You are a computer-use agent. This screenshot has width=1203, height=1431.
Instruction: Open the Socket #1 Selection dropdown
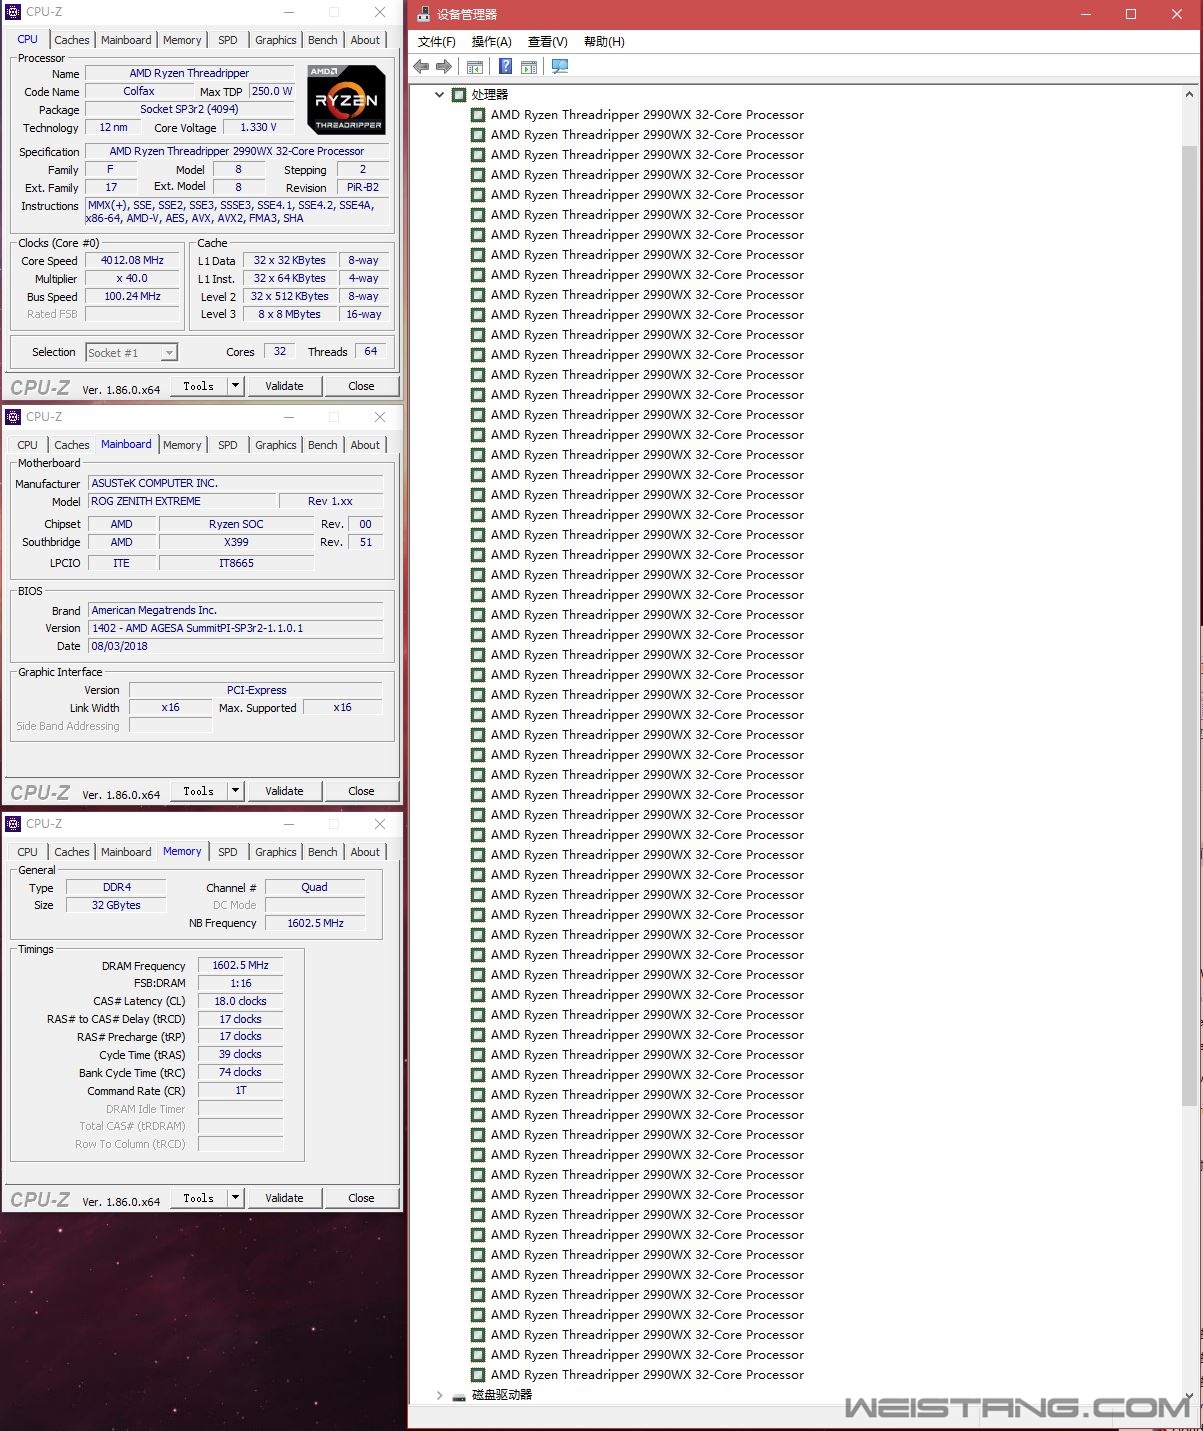[169, 353]
